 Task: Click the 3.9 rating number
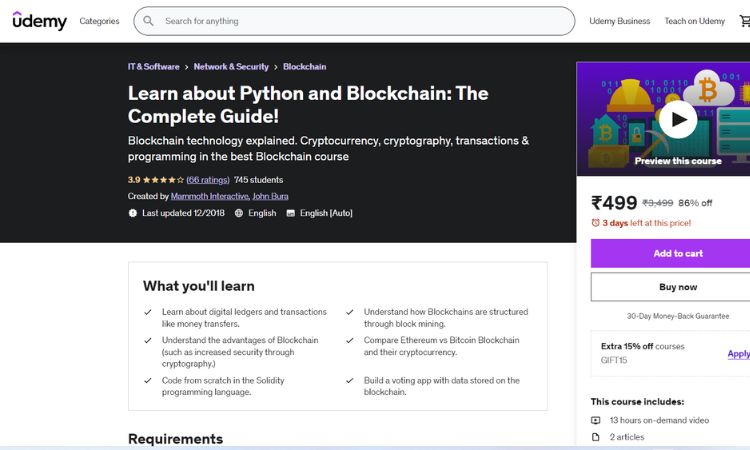134,180
